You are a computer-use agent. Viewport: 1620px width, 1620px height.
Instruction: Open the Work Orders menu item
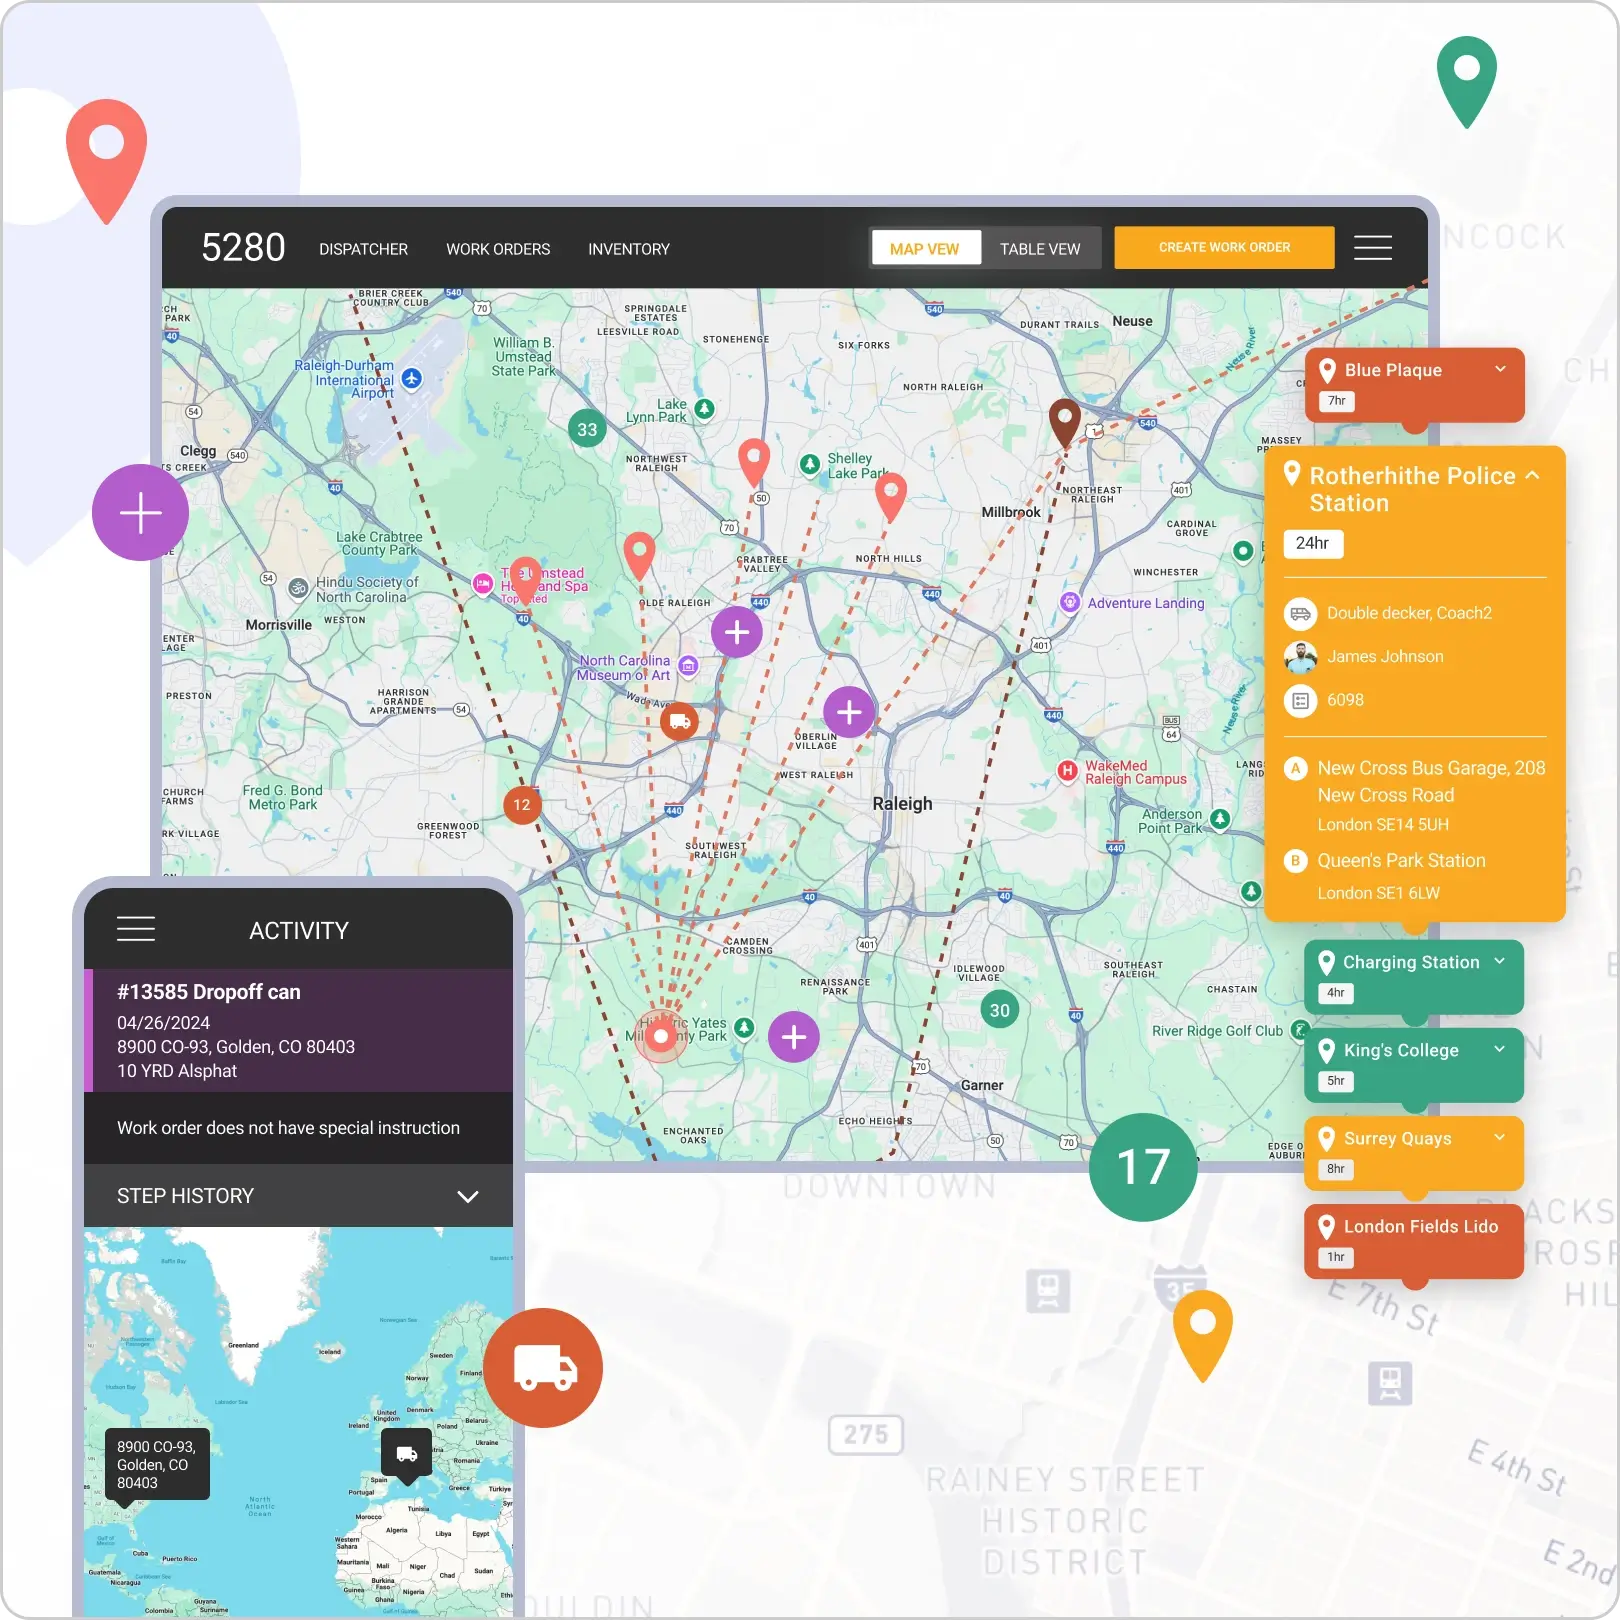(x=498, y=249)
